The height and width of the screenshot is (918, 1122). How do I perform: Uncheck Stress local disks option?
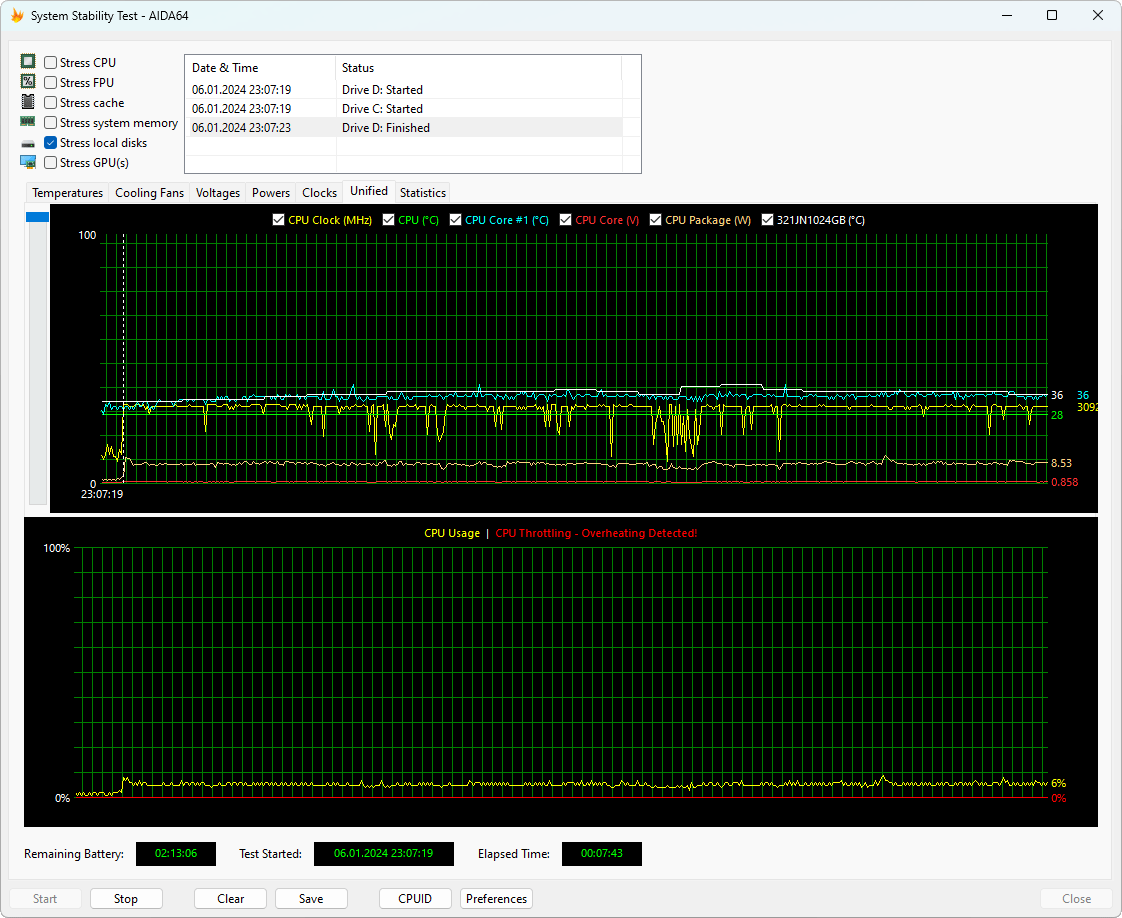click(51, 143)
